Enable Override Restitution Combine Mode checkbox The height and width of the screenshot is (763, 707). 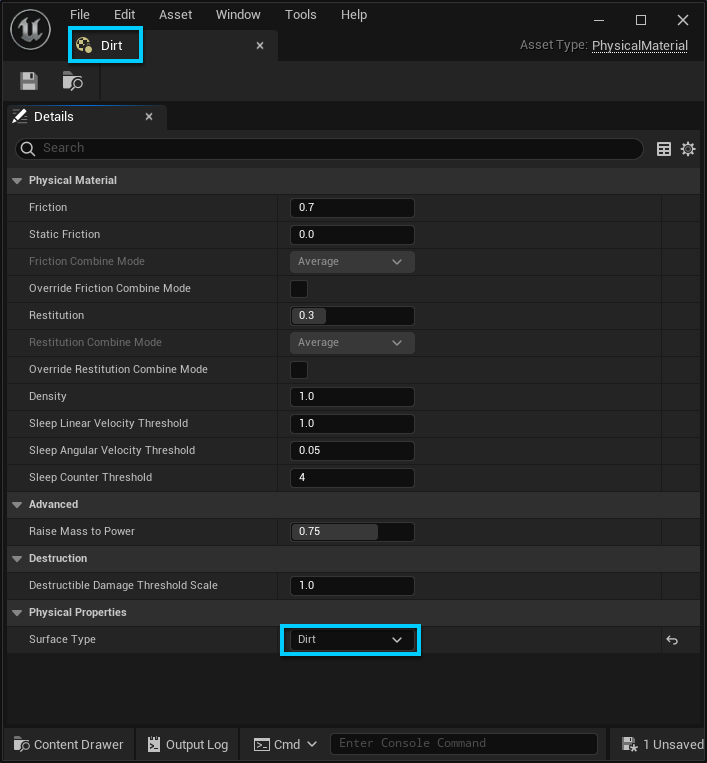tap(299, 370)
